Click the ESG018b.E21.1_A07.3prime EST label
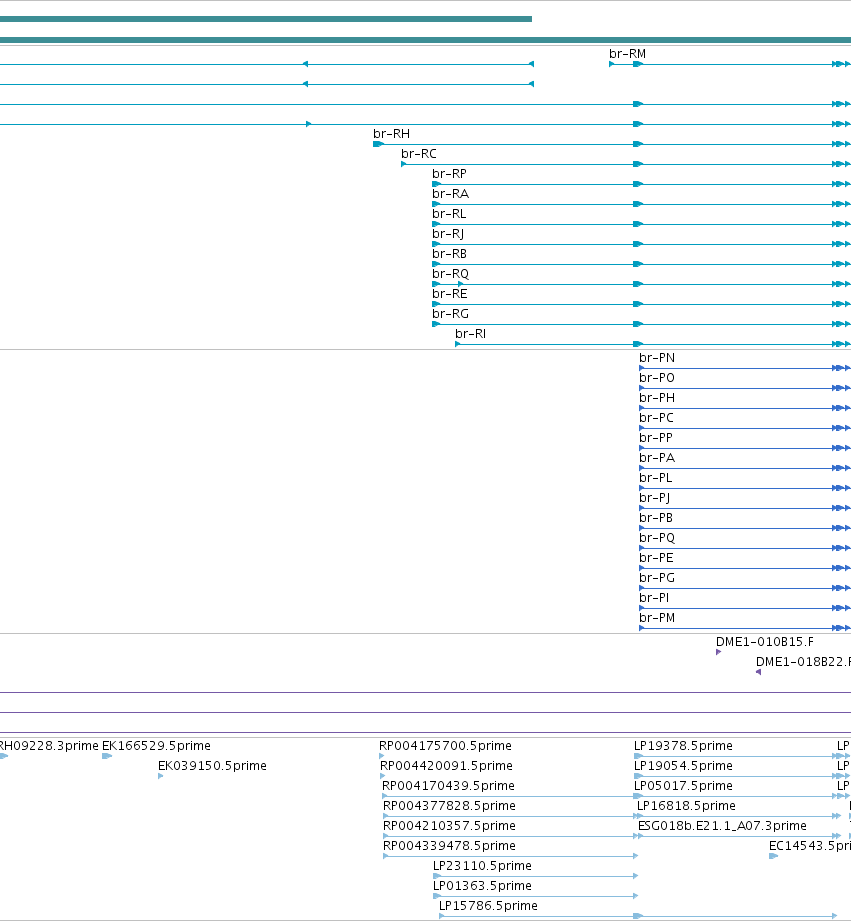This screenshot has height=921, width=851. click(722, 826)
